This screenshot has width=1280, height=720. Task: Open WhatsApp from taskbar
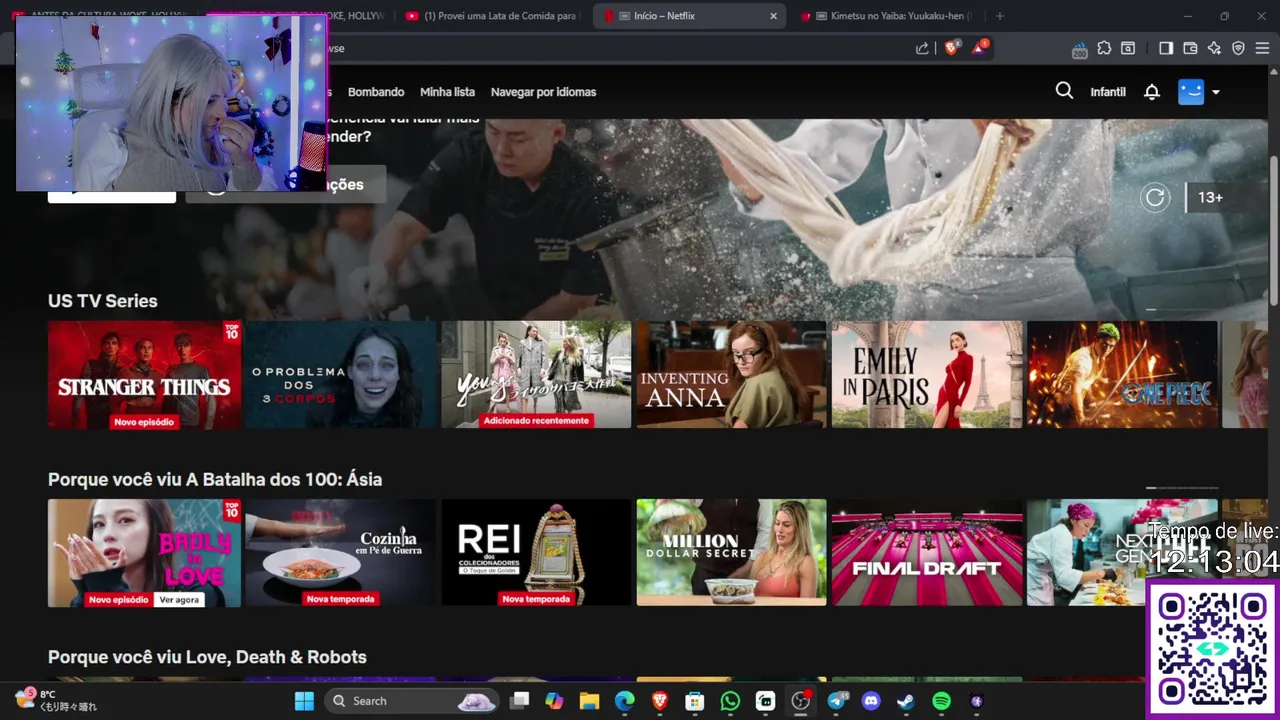730,701
